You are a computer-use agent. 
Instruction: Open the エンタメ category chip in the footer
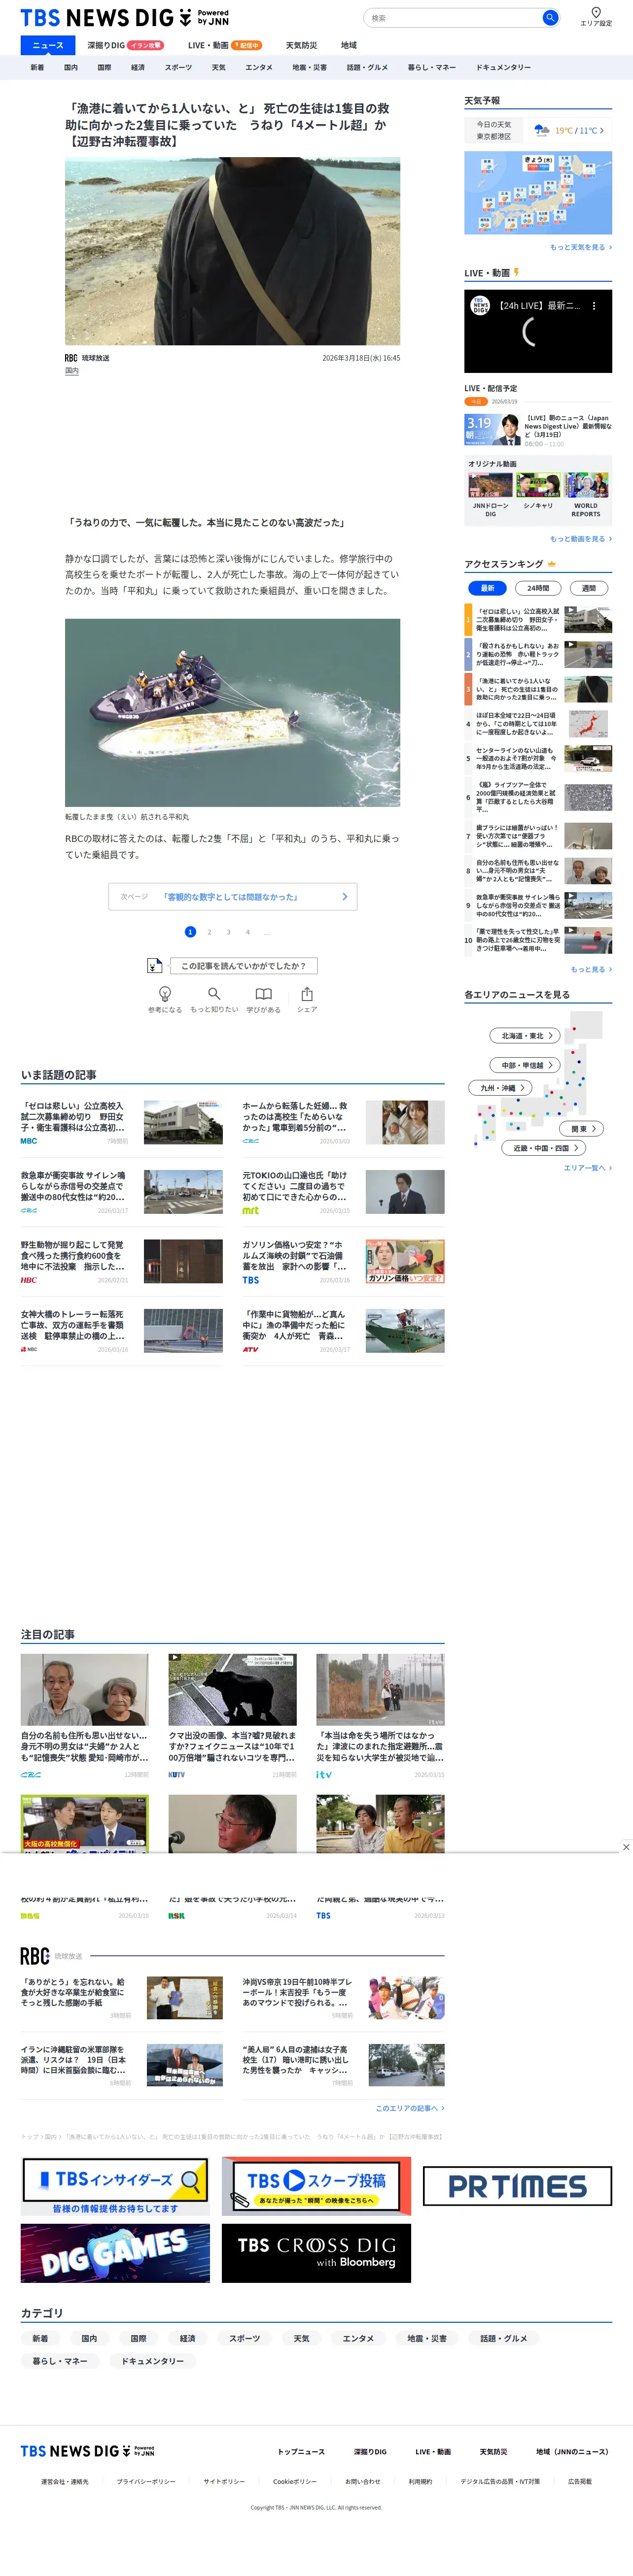coord(358,2338)
